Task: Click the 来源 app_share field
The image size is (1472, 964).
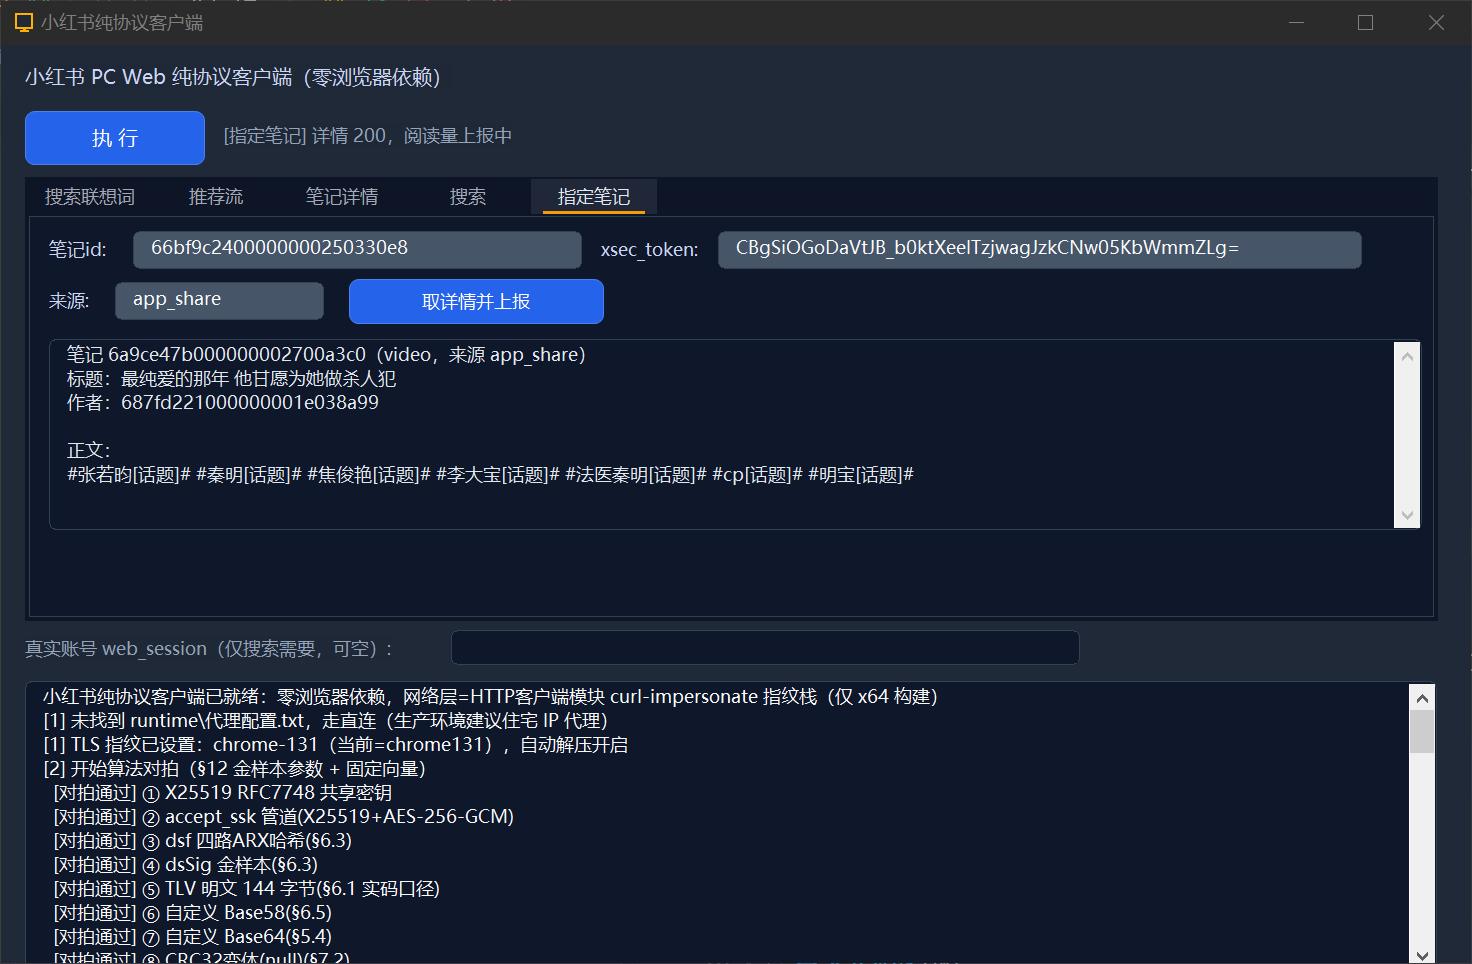Action: pyautogui.click(x=219, y=300)
